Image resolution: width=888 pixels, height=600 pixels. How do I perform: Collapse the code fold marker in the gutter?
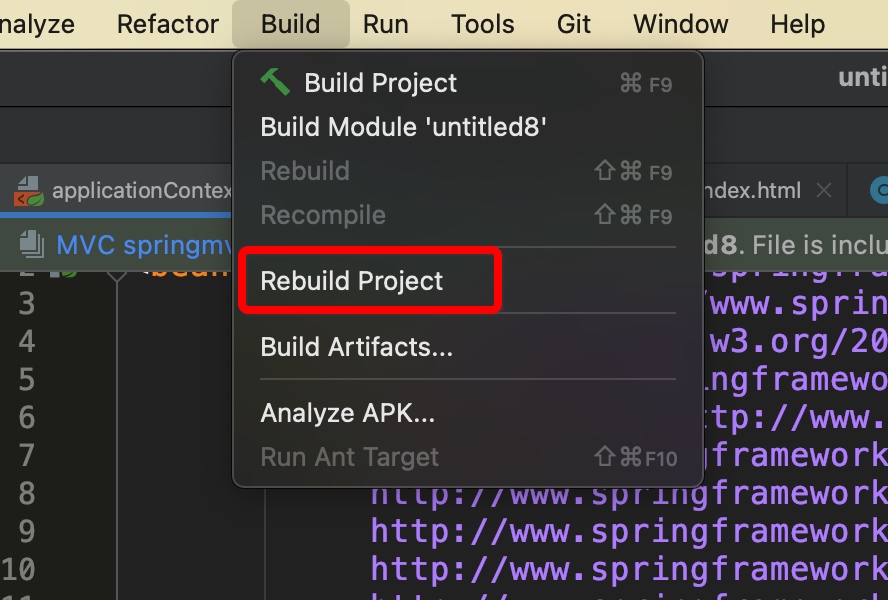(x=116, y=271)
